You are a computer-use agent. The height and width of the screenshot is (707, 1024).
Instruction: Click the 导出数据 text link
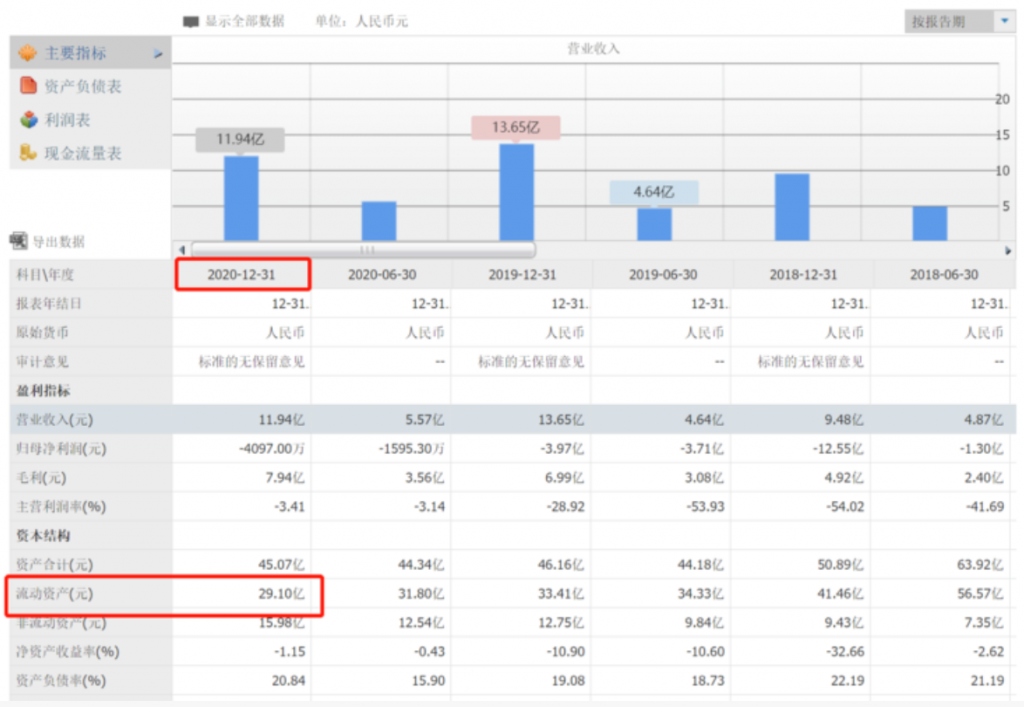click(59, 242)
